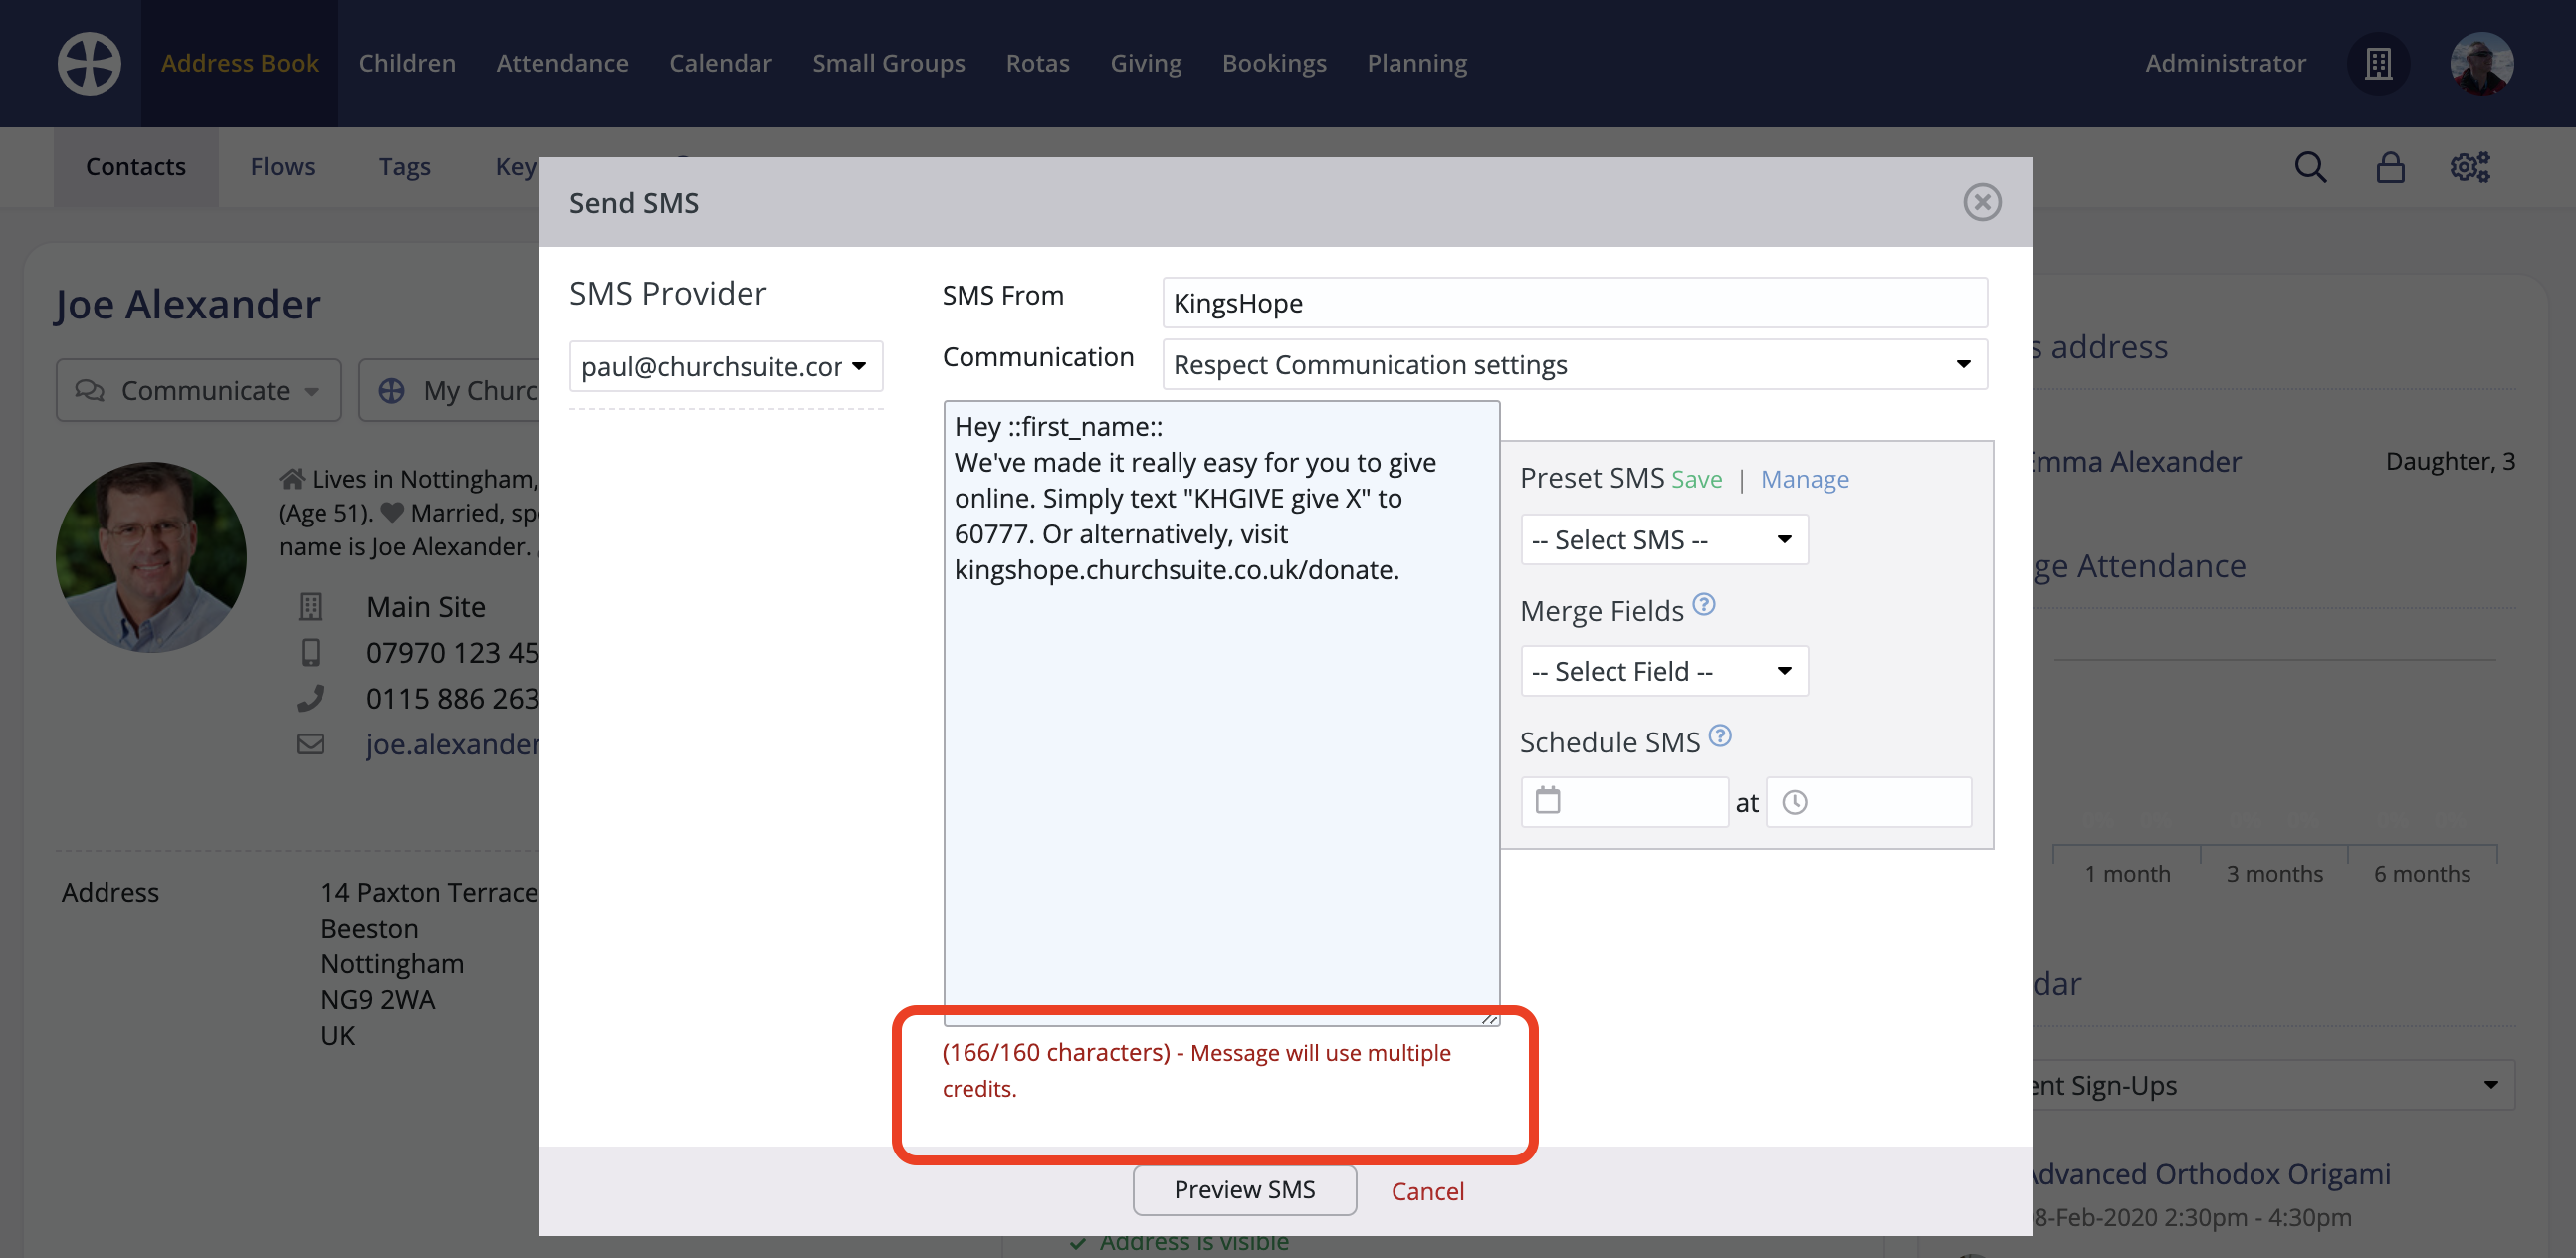
Task: Click the SMS From input field
Action: tap(1574, 302)
